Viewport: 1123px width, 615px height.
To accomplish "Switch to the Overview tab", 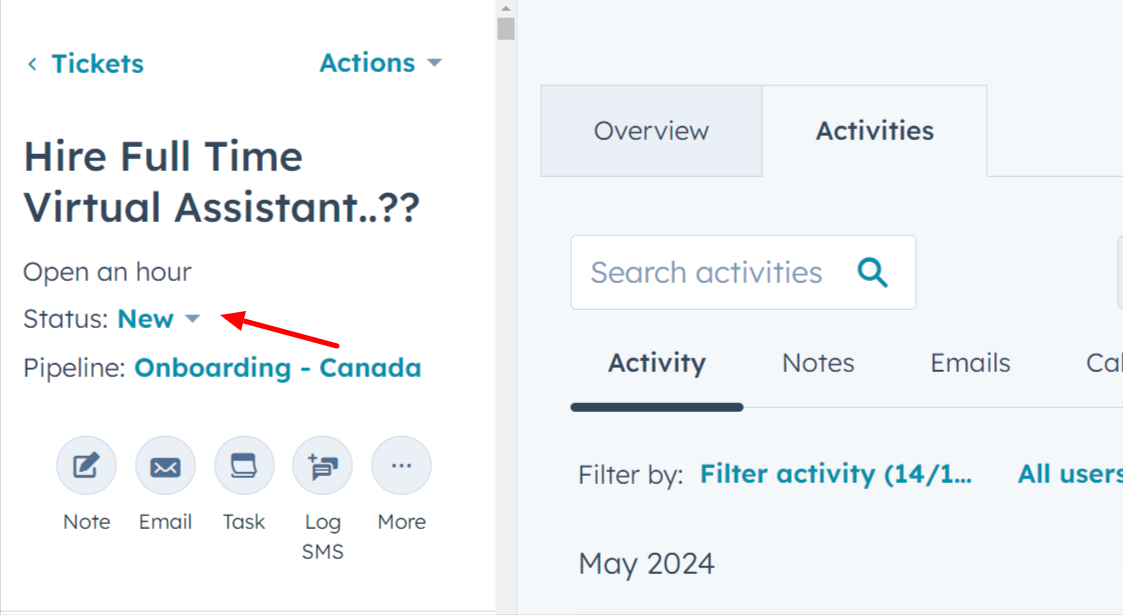I will pos(651,131).
